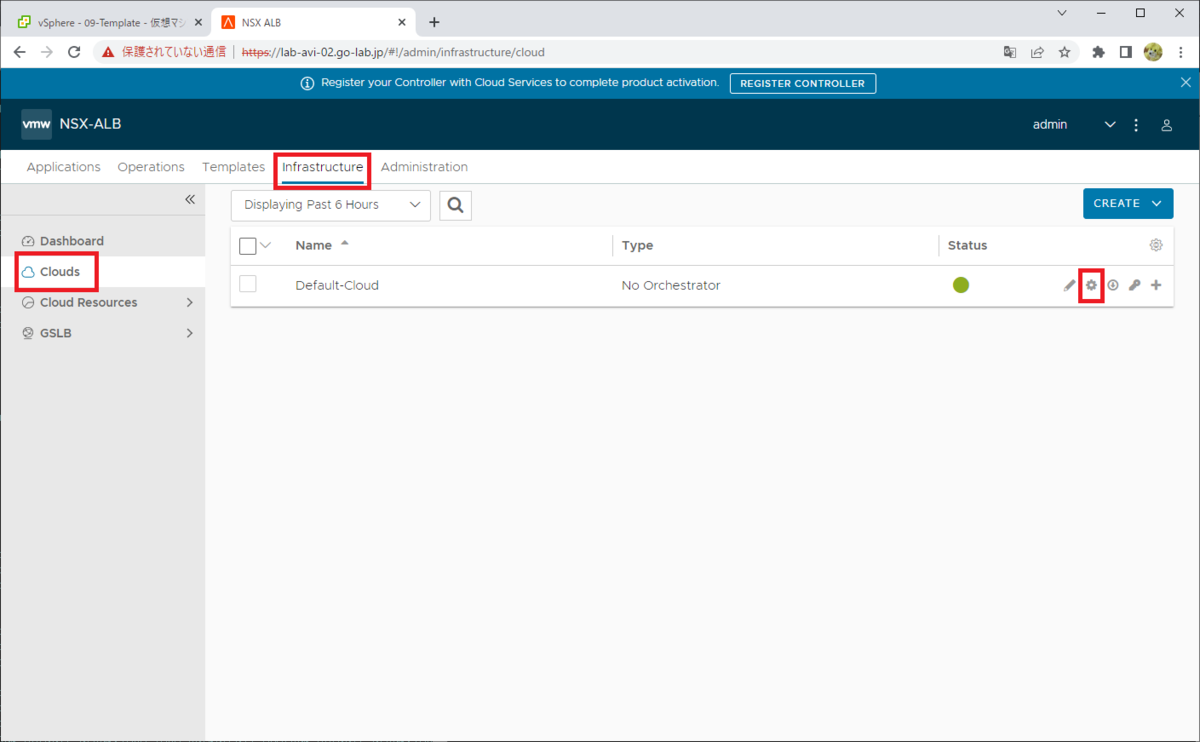Open Chrome extensions puzzle icon
1200x742 pixels.
click(1098, 52)
